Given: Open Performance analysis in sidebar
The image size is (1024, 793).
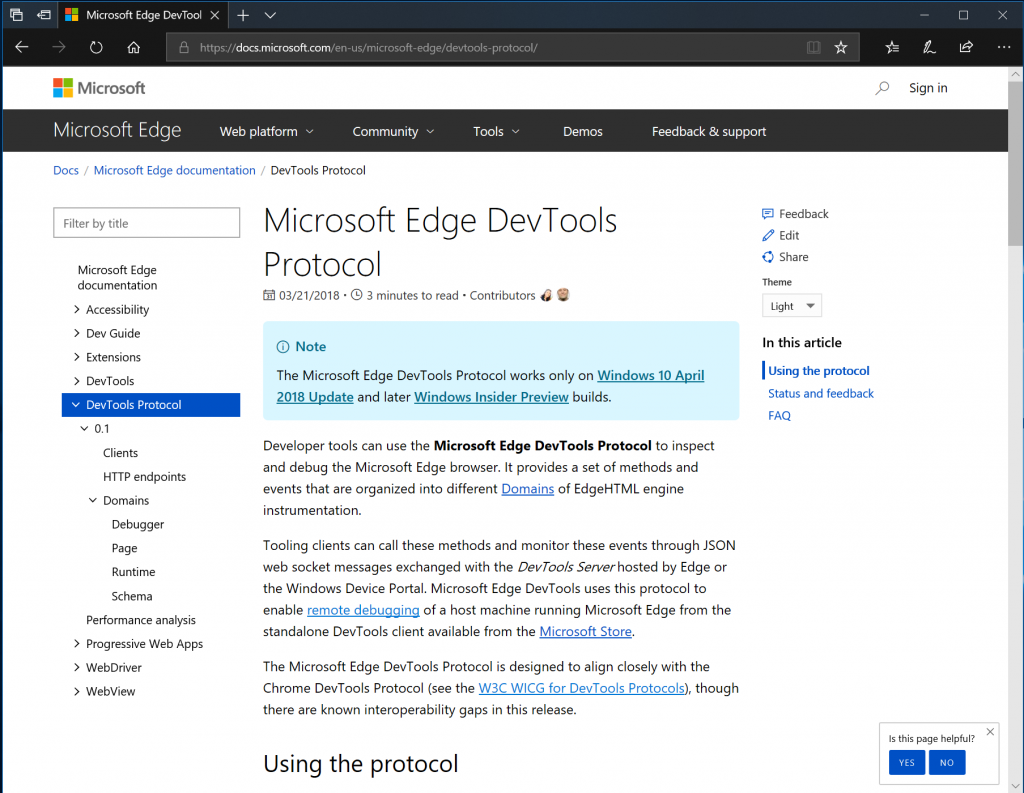Looking at the screenshot, I should pos(140,619).
